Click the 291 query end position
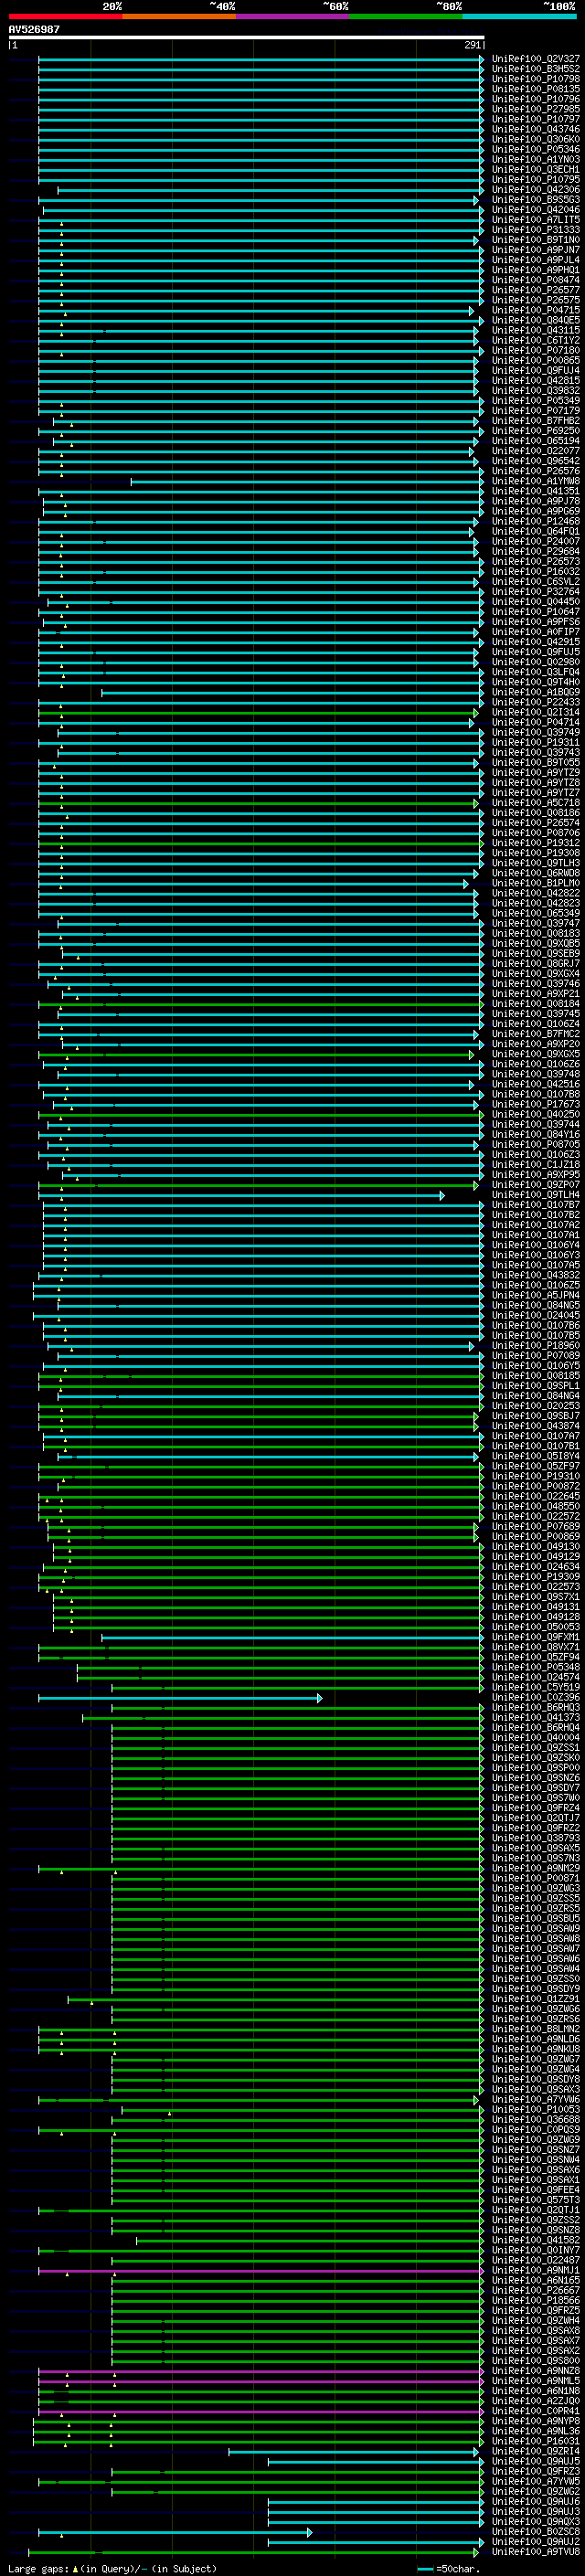585x2576 pixels. [x=473, y=45]
